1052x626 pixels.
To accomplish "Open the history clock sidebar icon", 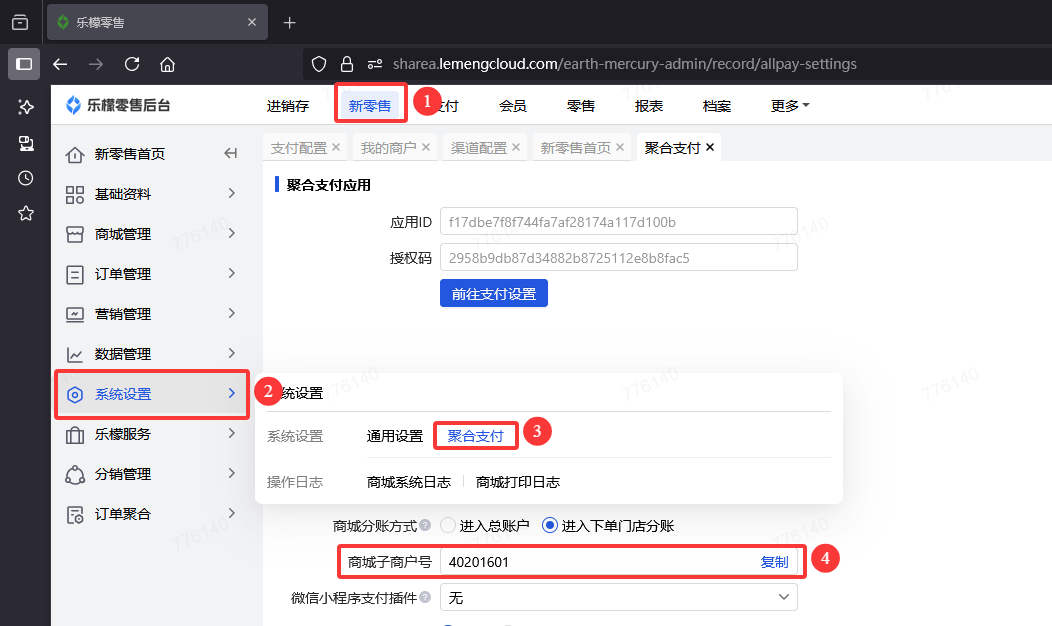I will click(25, 178).
